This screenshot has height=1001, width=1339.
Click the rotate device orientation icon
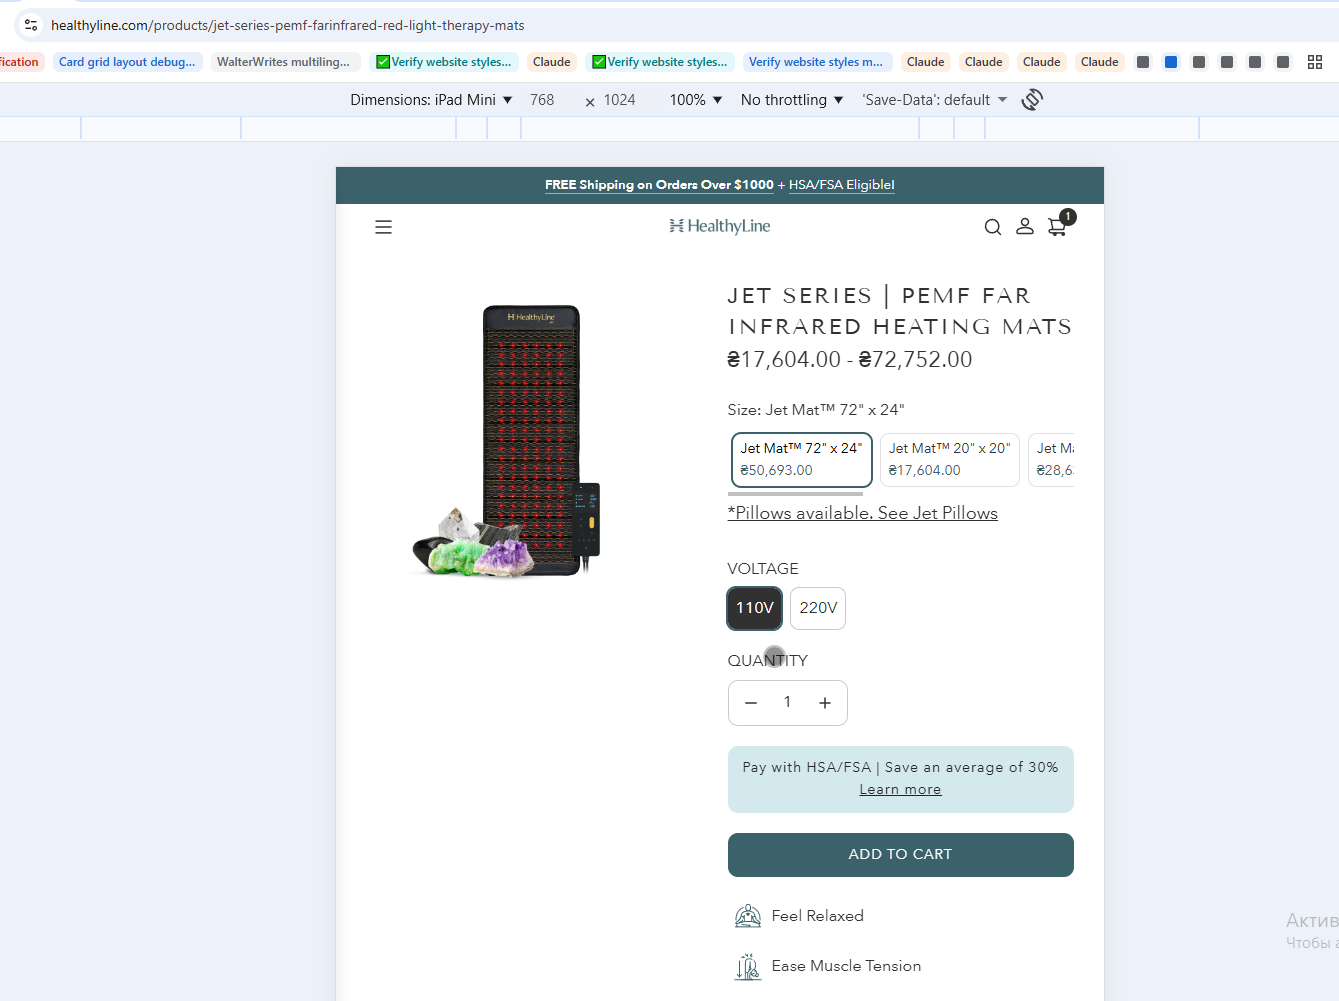1032,100
